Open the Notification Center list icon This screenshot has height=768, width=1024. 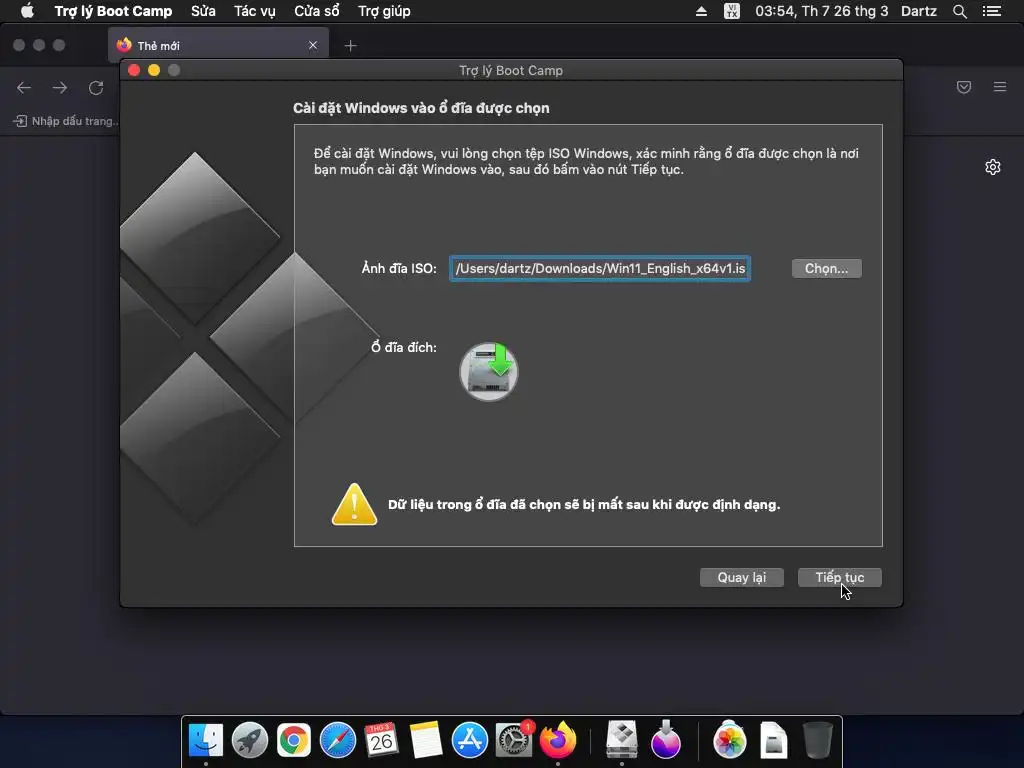point(992,11)
